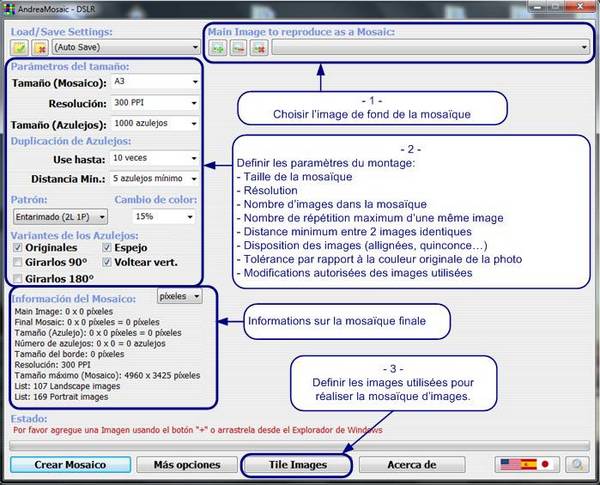Screen dimensions: 600x485
Task: Open the Cambio de color 15% dropdown
Action: 164,216
